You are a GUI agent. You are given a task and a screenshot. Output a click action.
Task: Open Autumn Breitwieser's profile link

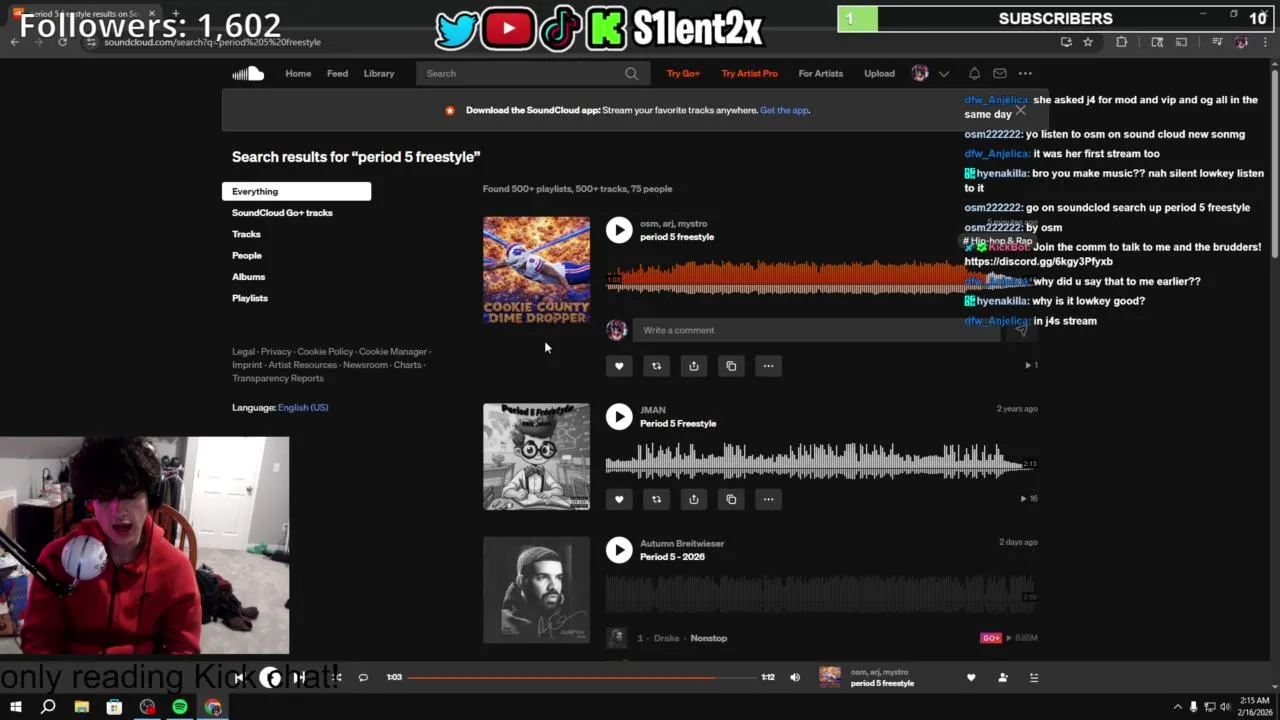(682, 543)
